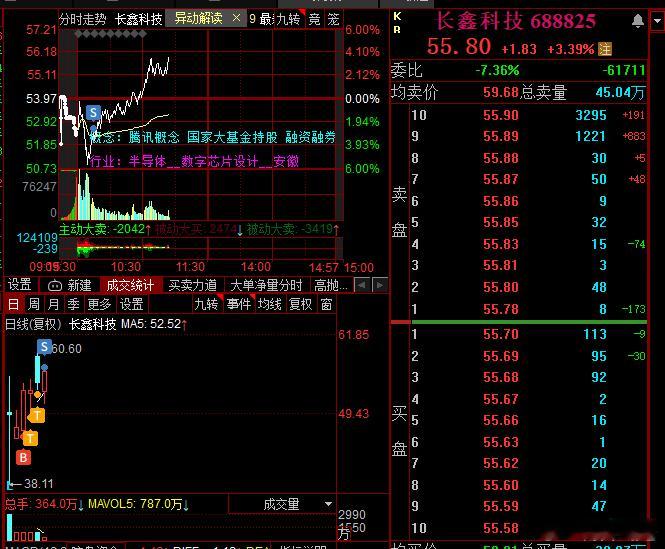
Task: Click the S sell marker at 60.60
Action: pos(44,347)
